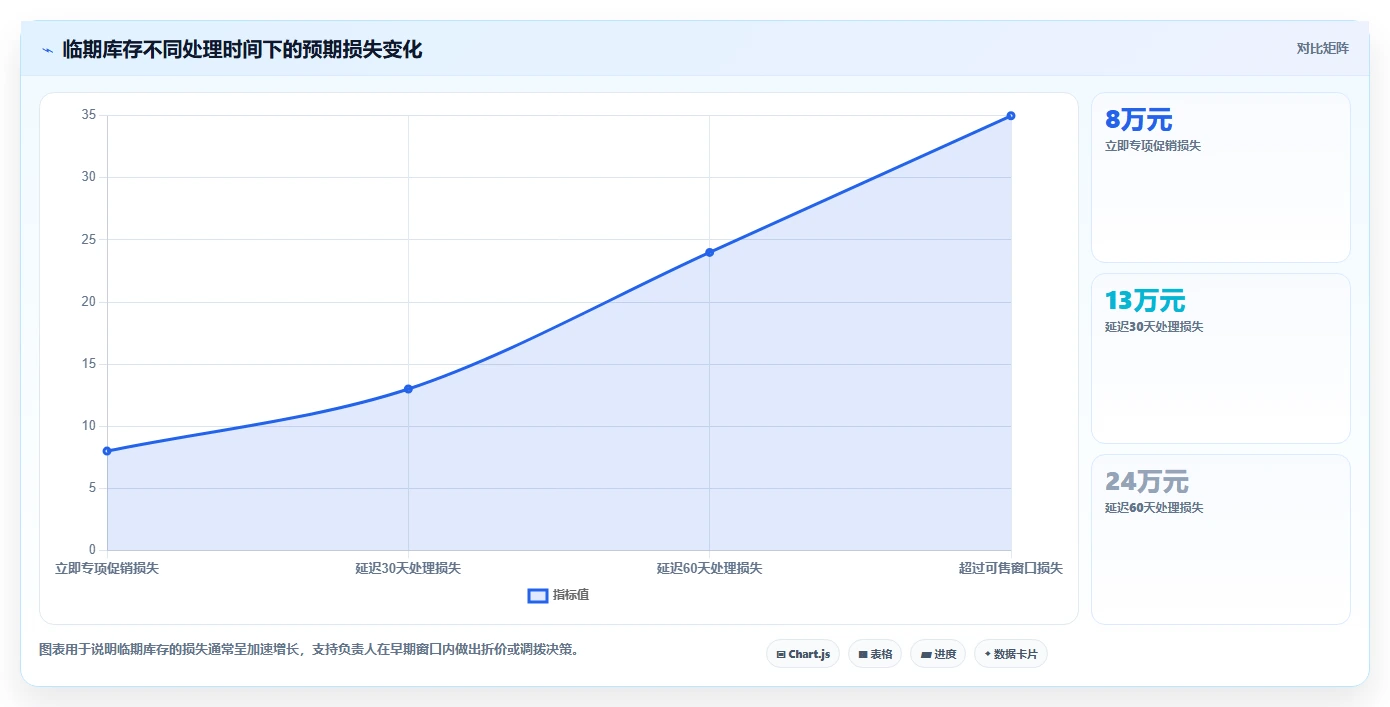Click the 8万元 value card
Image resolution: width=1390 pixels, height=707 pixels.
[x=1221, y=178]
